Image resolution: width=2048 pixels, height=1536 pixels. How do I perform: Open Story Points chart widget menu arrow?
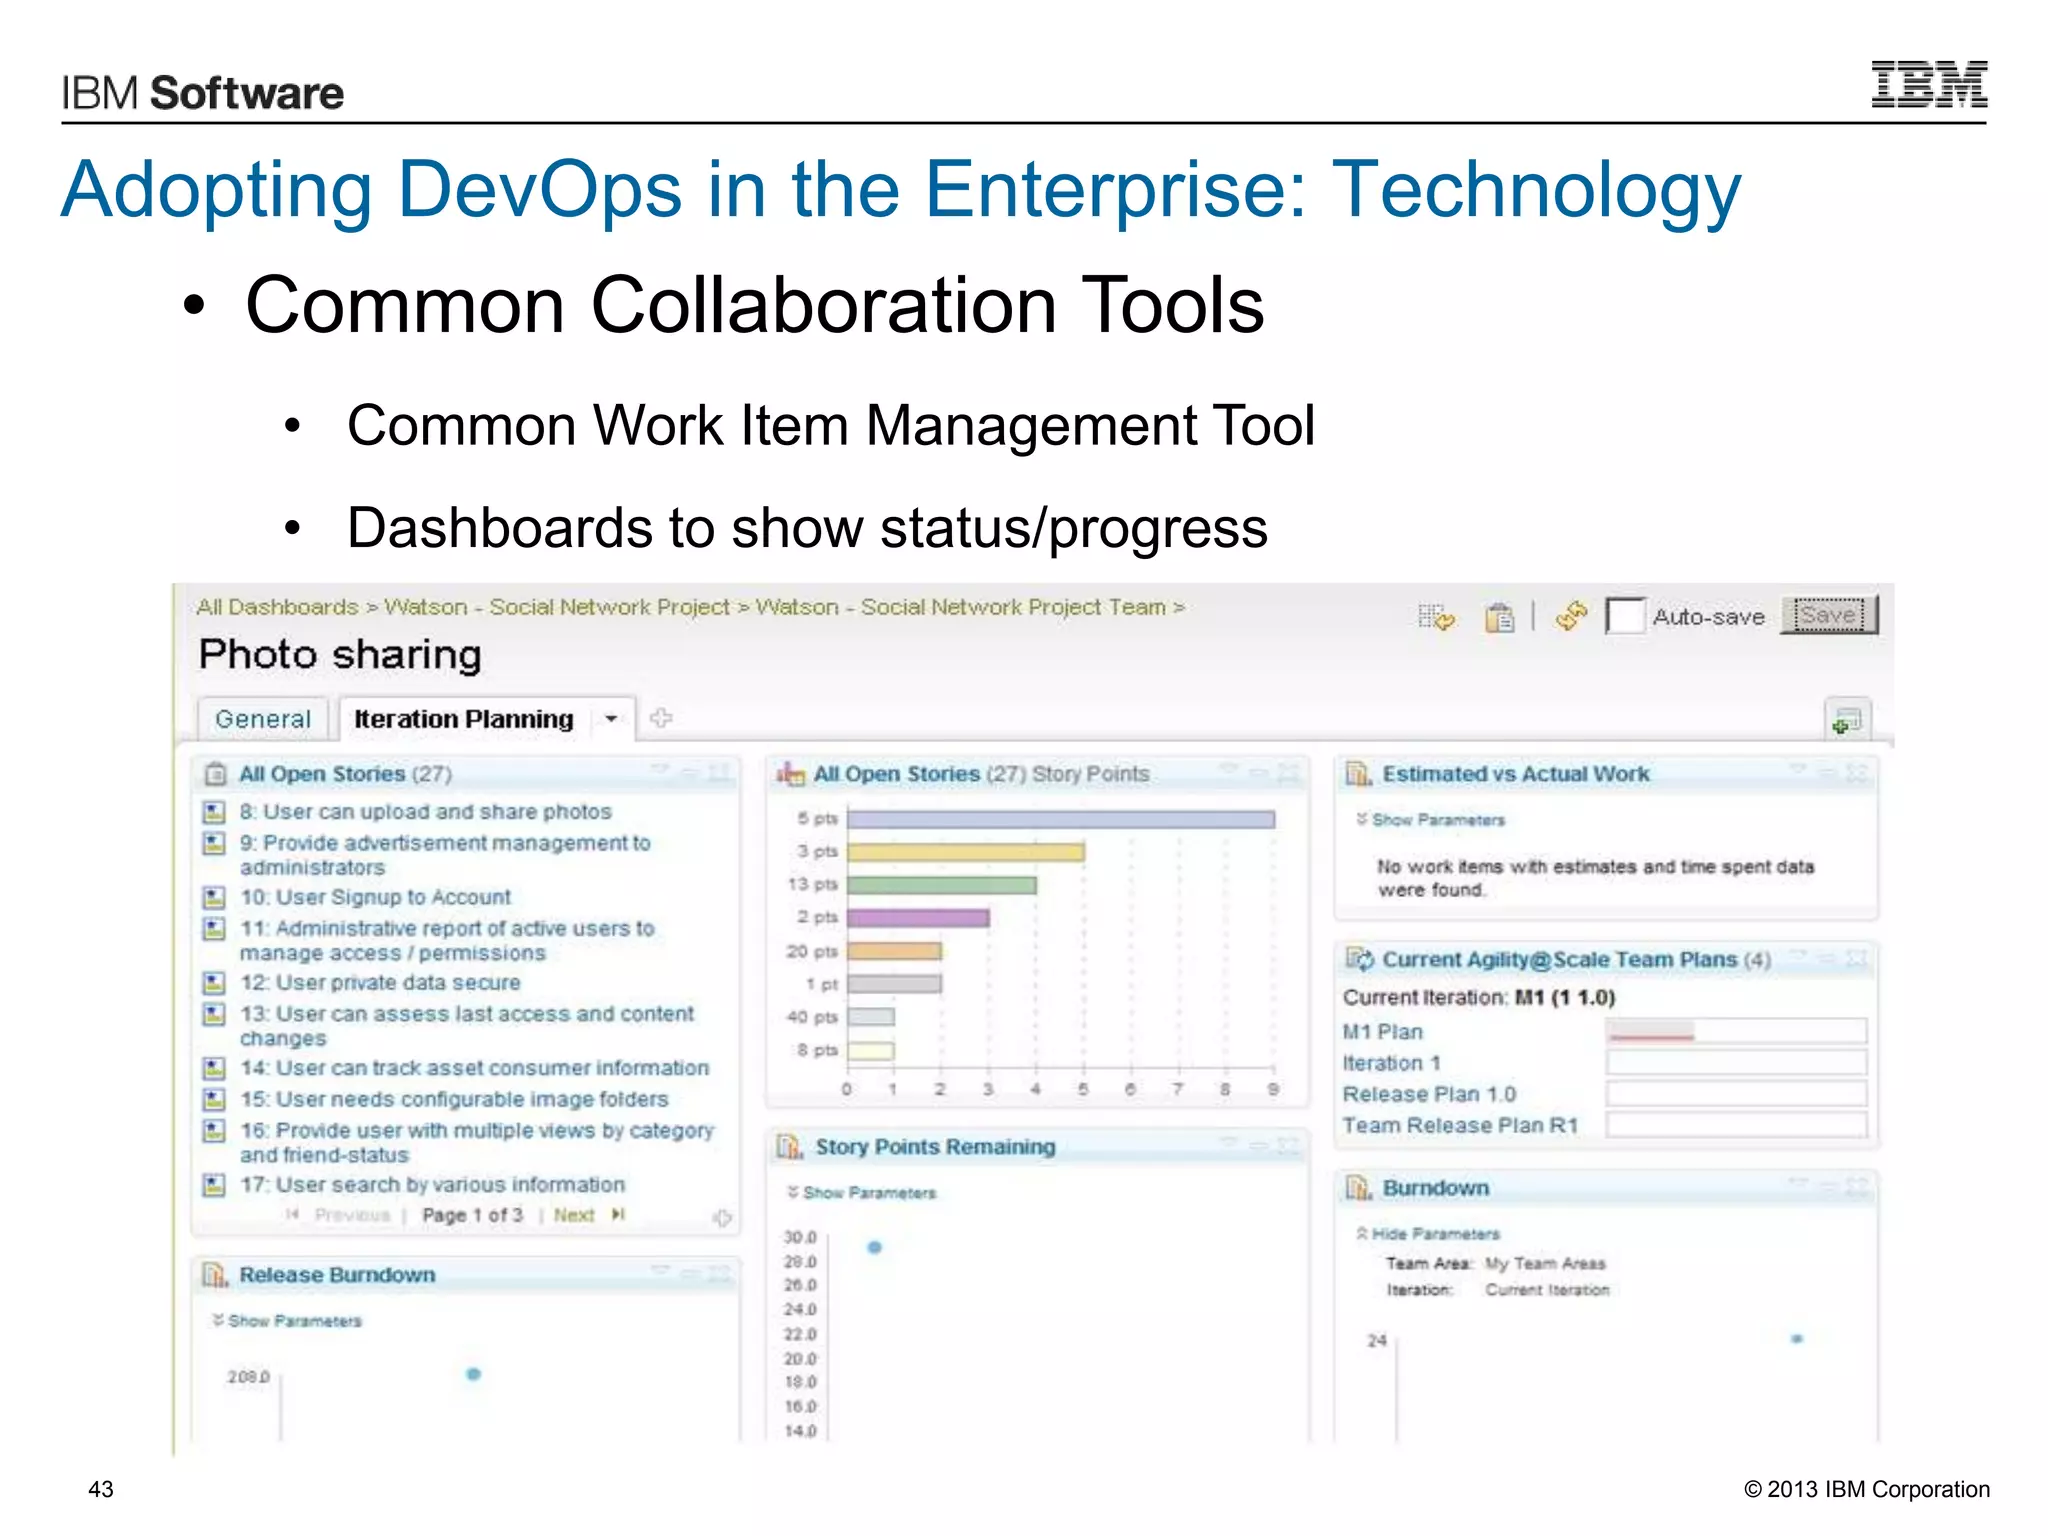(1230, 770)
